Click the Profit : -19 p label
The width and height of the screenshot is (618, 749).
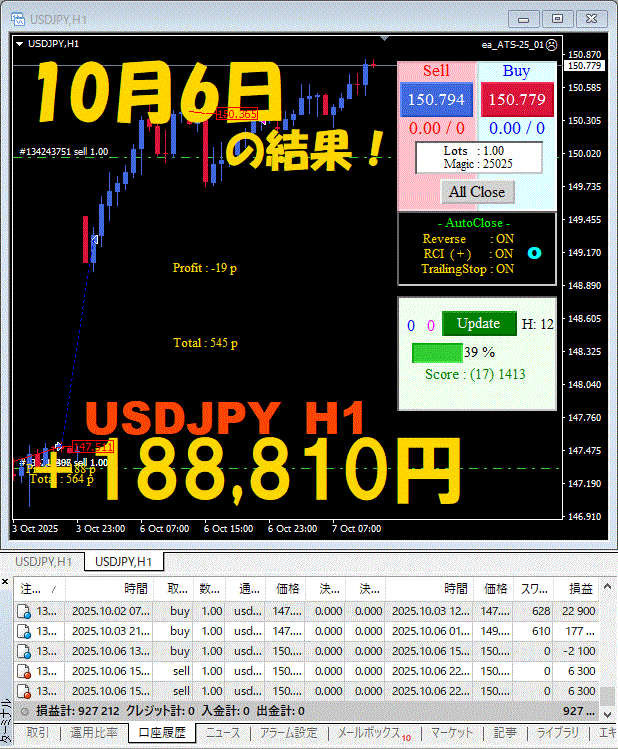coord(204,268)
